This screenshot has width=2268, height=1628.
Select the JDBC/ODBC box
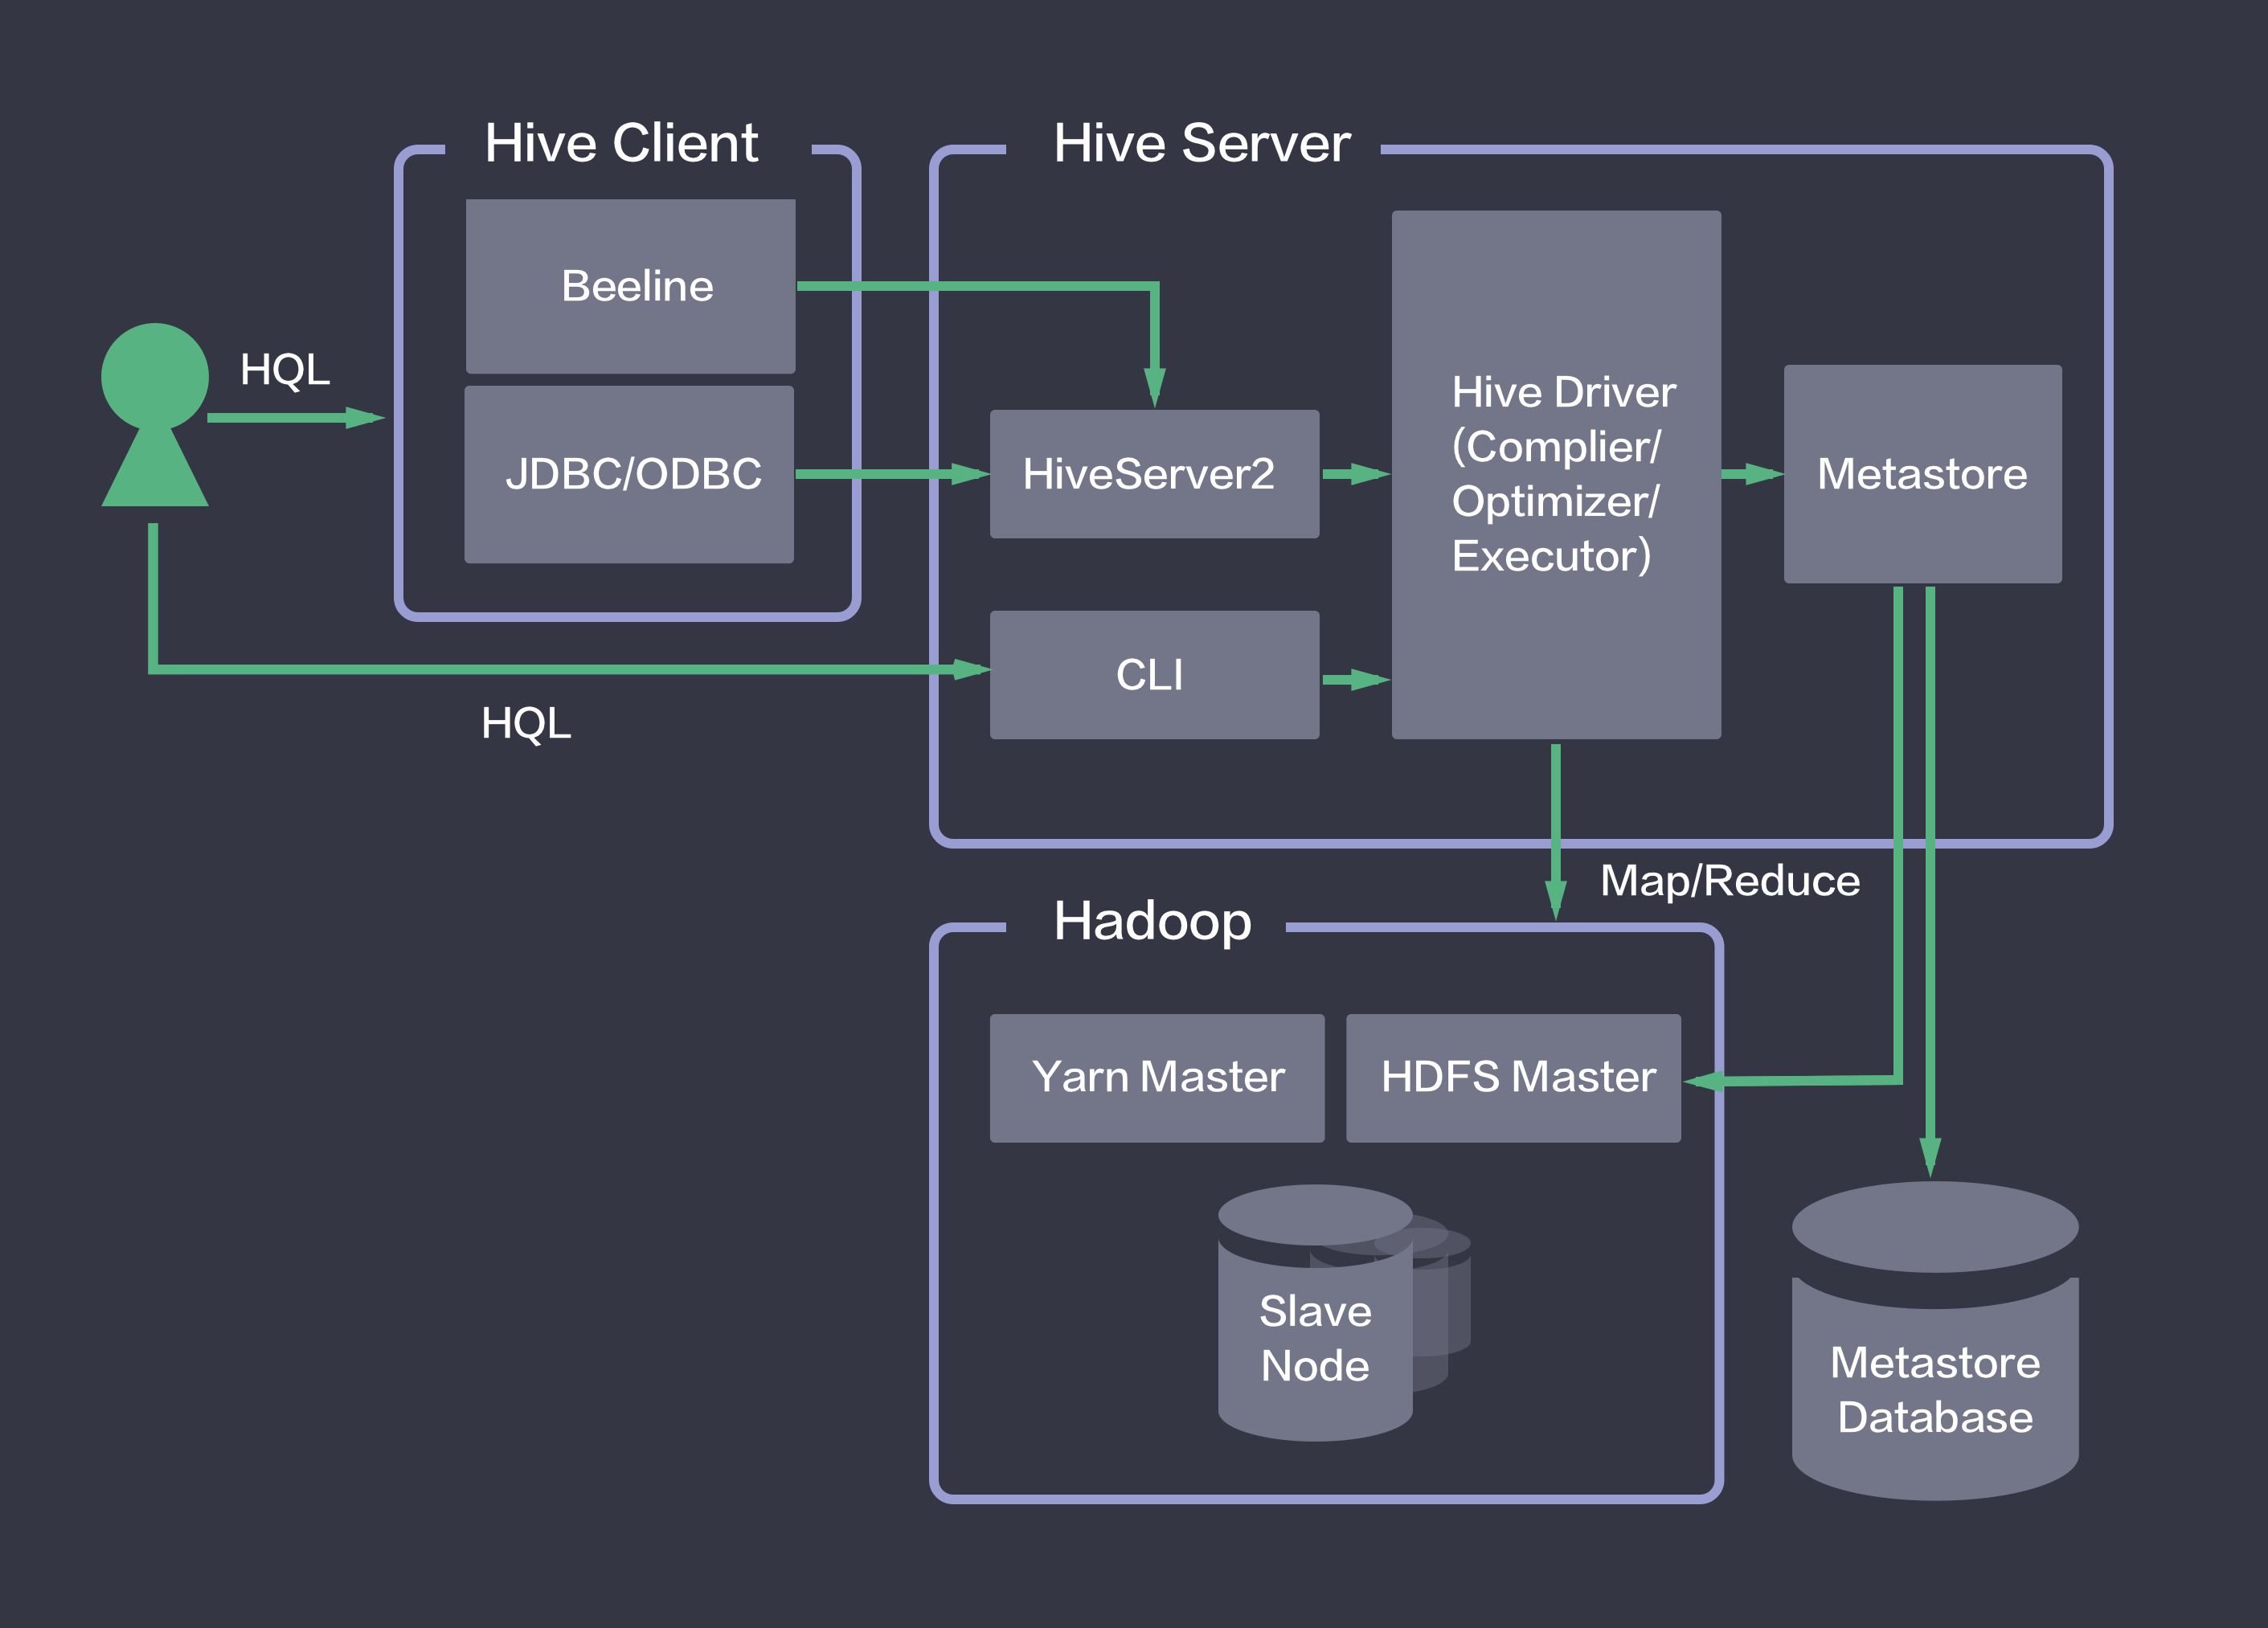coord(630,474)
